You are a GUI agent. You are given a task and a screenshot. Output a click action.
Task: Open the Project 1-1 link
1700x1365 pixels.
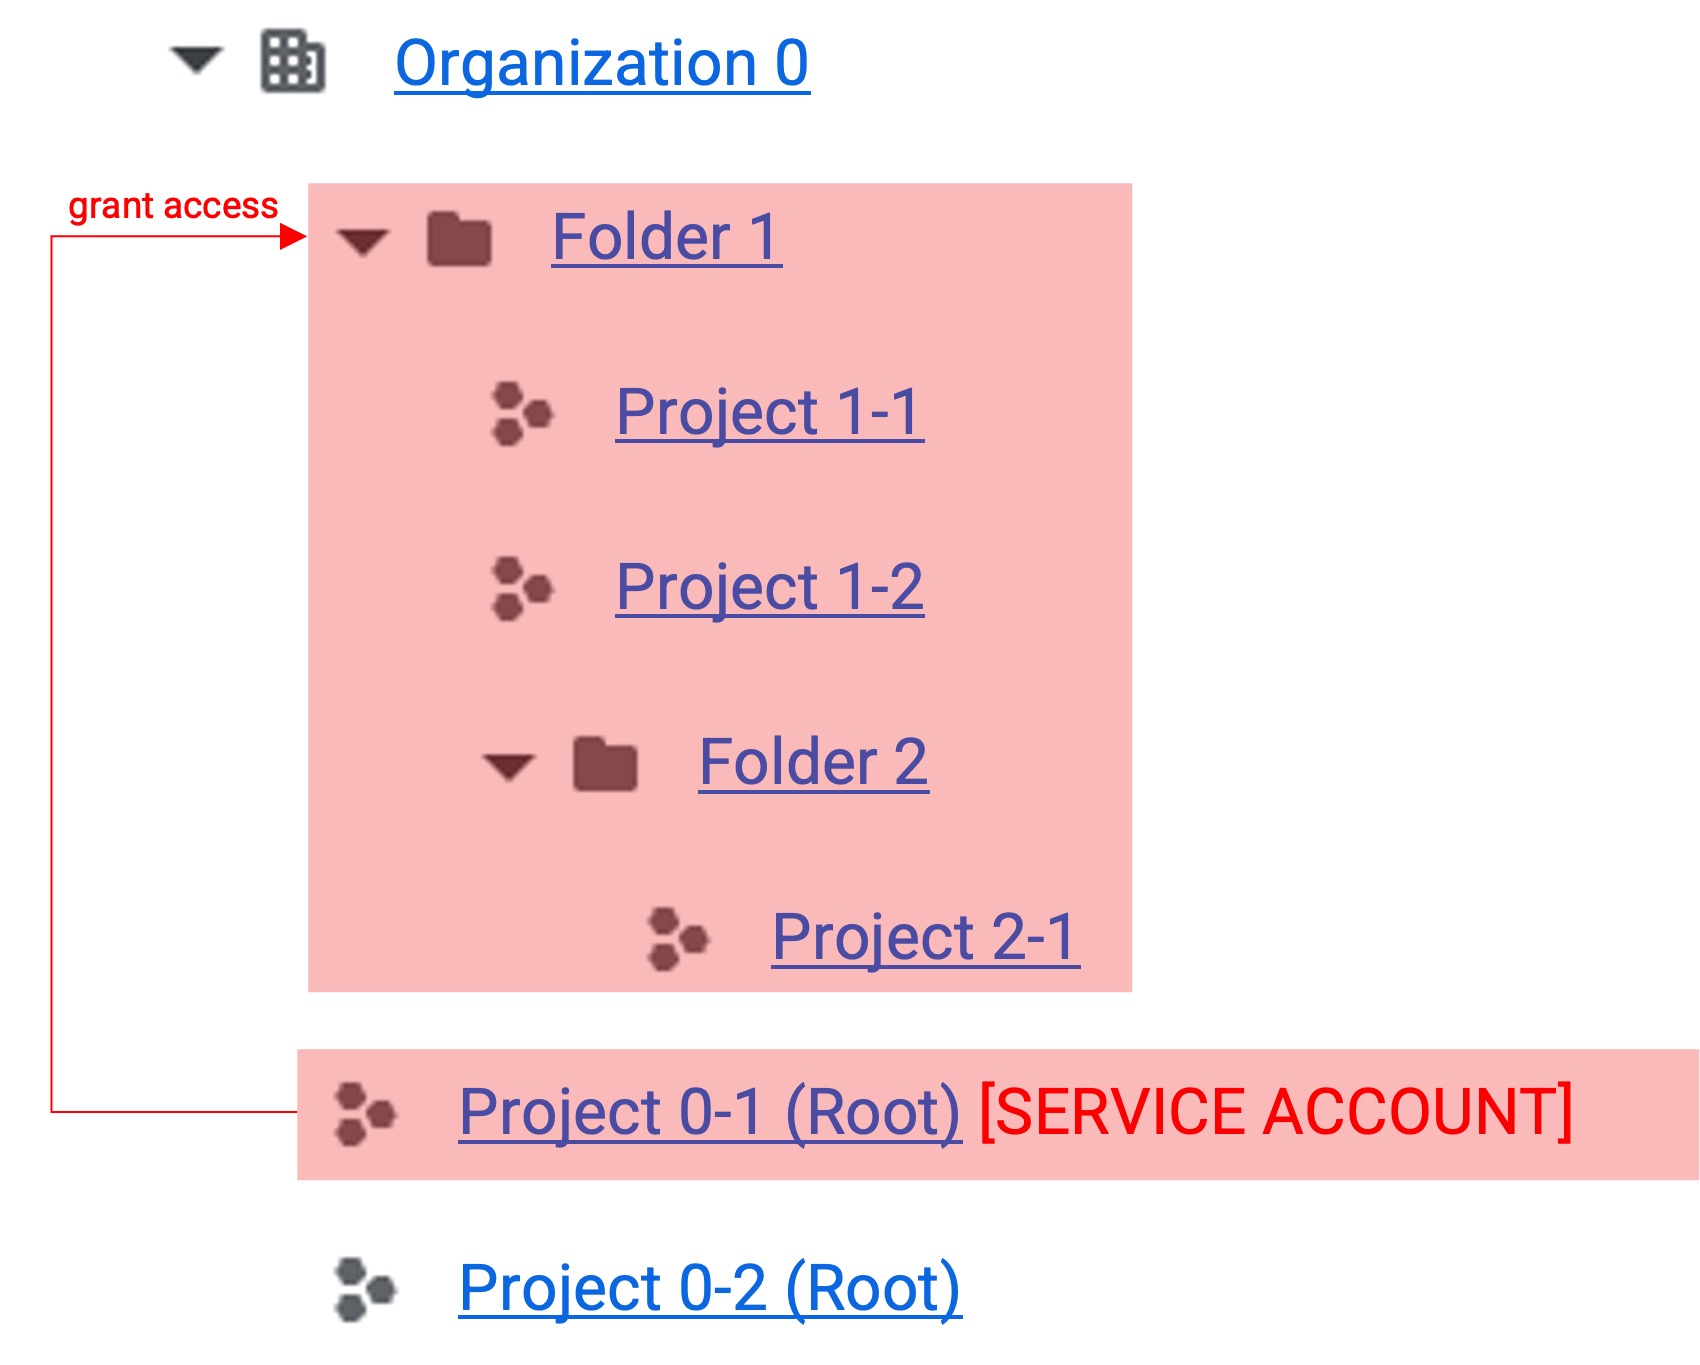[770, 413]
